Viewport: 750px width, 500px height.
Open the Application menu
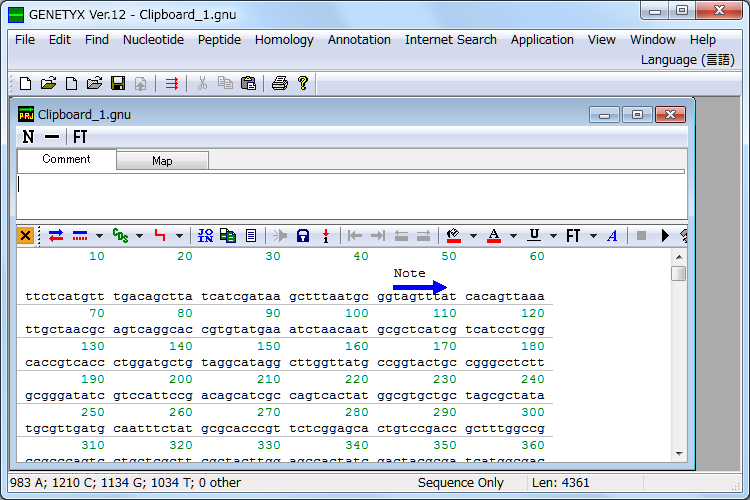pos(542,40)
